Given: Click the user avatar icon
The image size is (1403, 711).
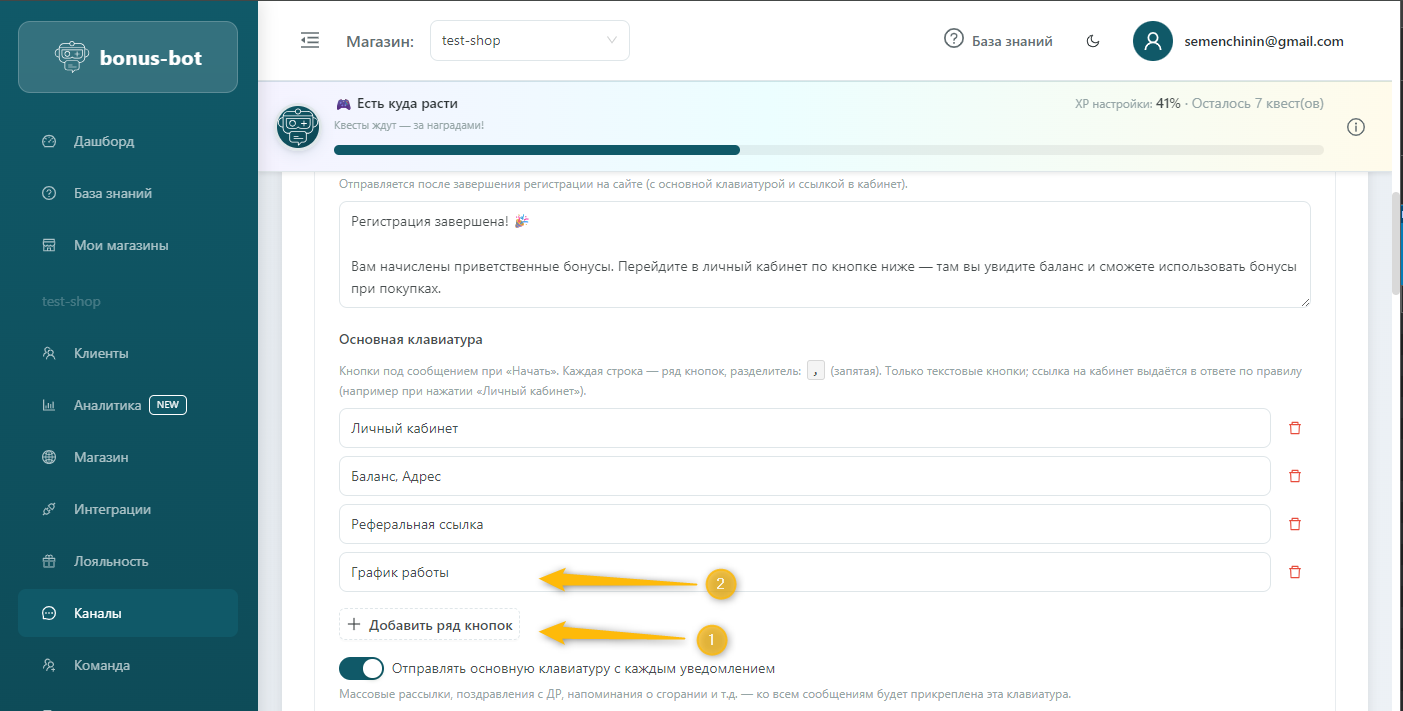Looking at the screenshot, I should (x=1153, y=41).
